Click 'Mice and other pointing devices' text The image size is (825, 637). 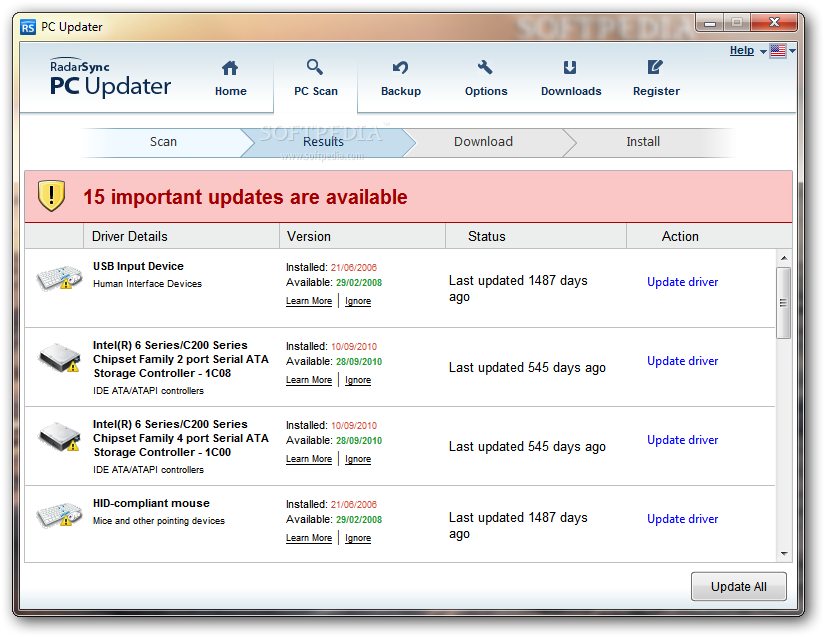(x=159, y=521)
